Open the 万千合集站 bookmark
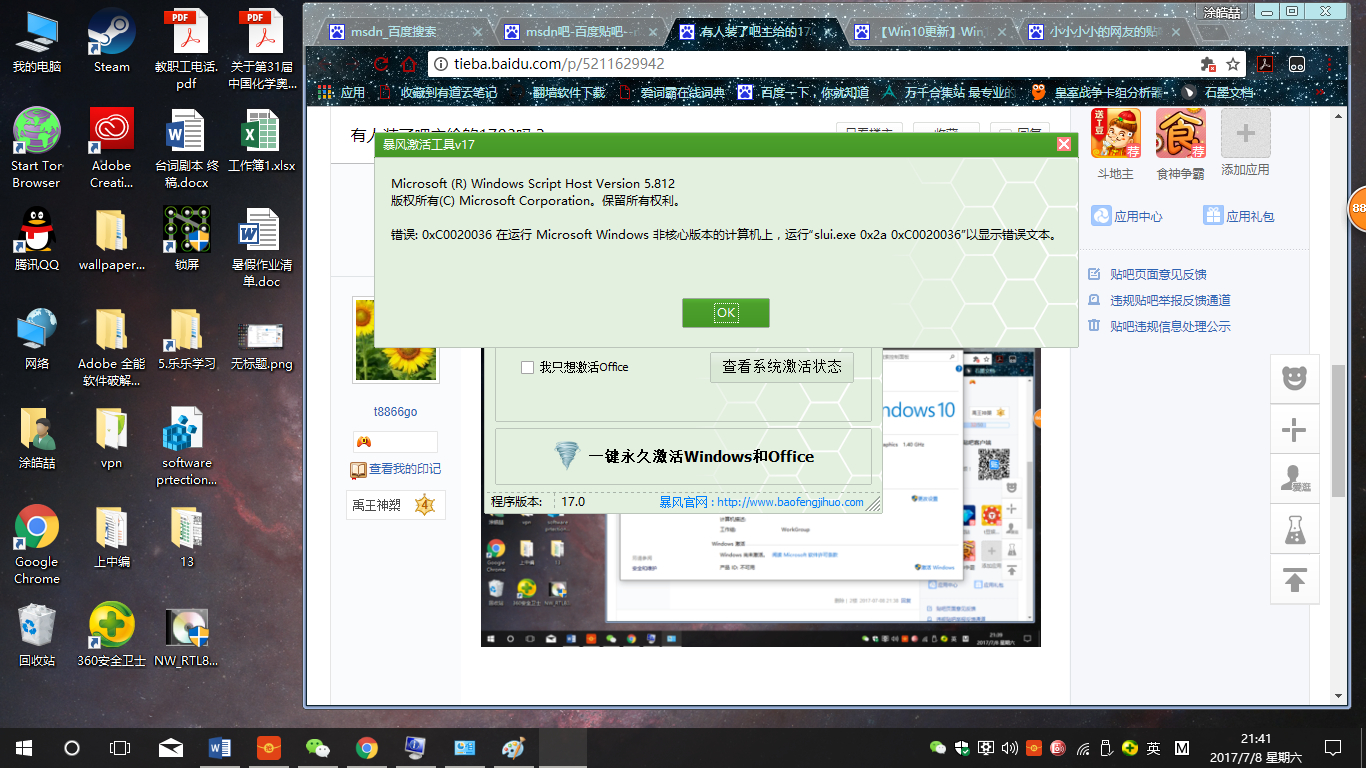1366x768 pixels. point(951,92)
